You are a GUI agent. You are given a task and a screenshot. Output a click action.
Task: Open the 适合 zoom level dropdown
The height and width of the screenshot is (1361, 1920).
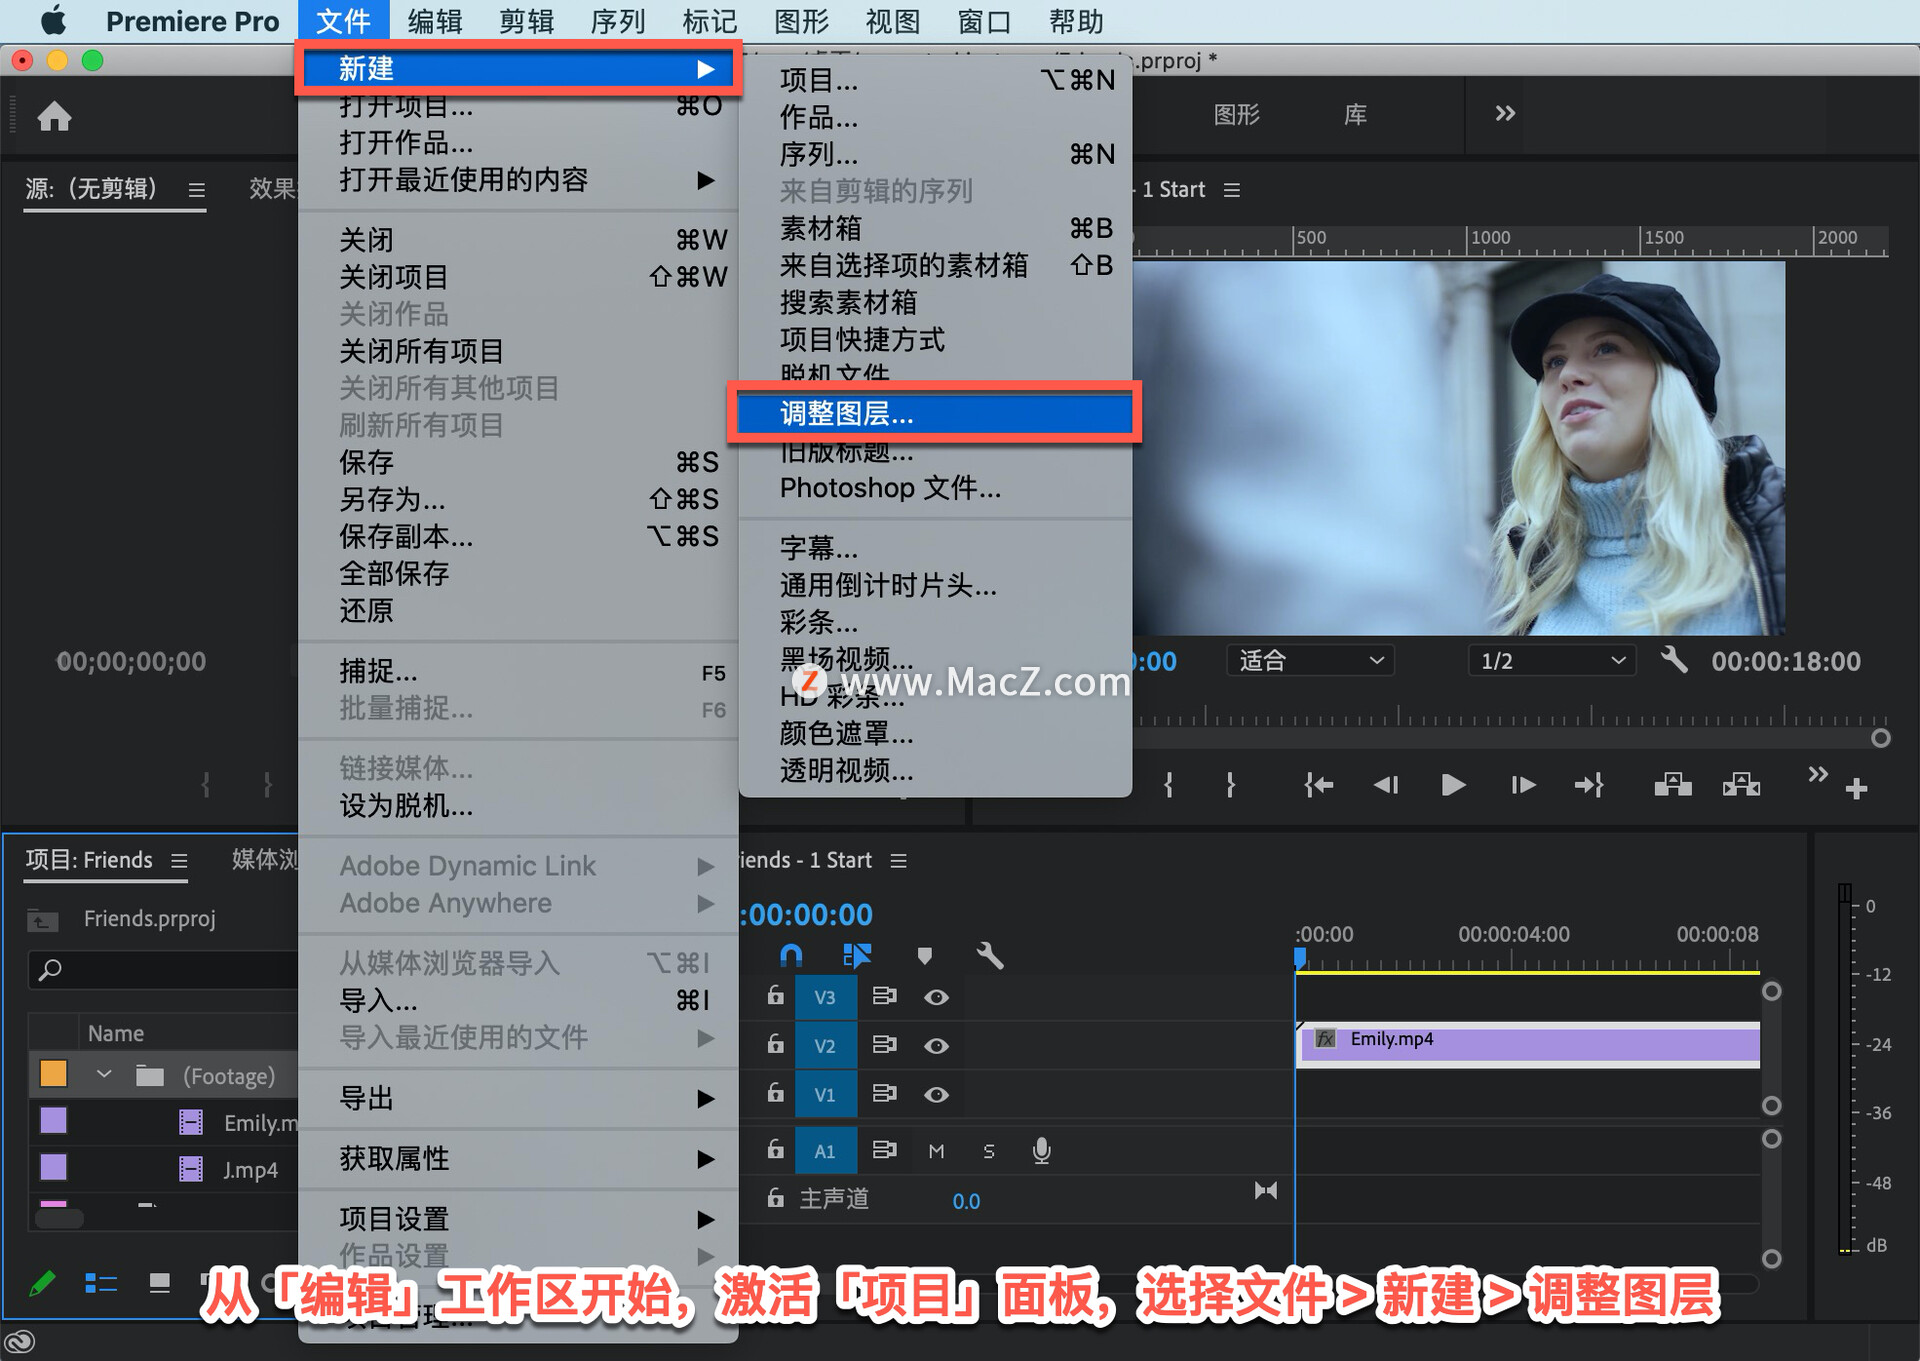[1310, 660]
